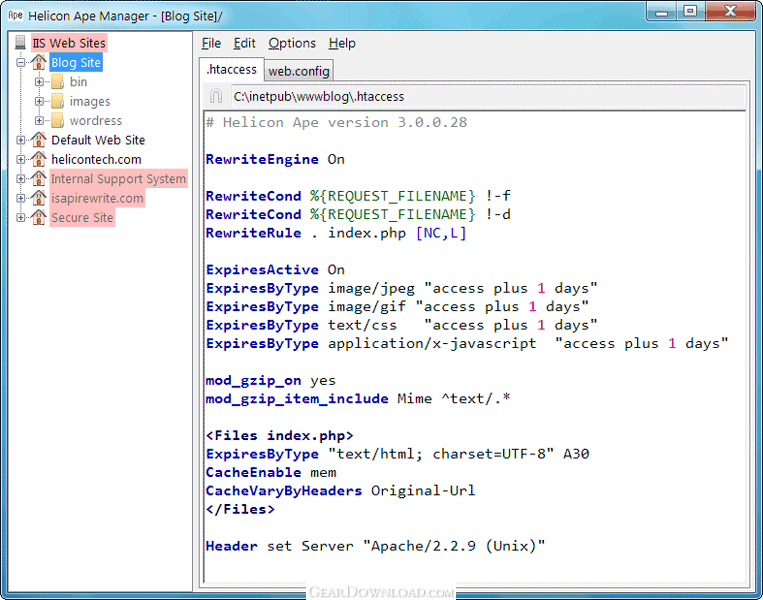The image size is (763, 600).
Task: Click the Internal Support System site icon
Action: click(38, 179)
